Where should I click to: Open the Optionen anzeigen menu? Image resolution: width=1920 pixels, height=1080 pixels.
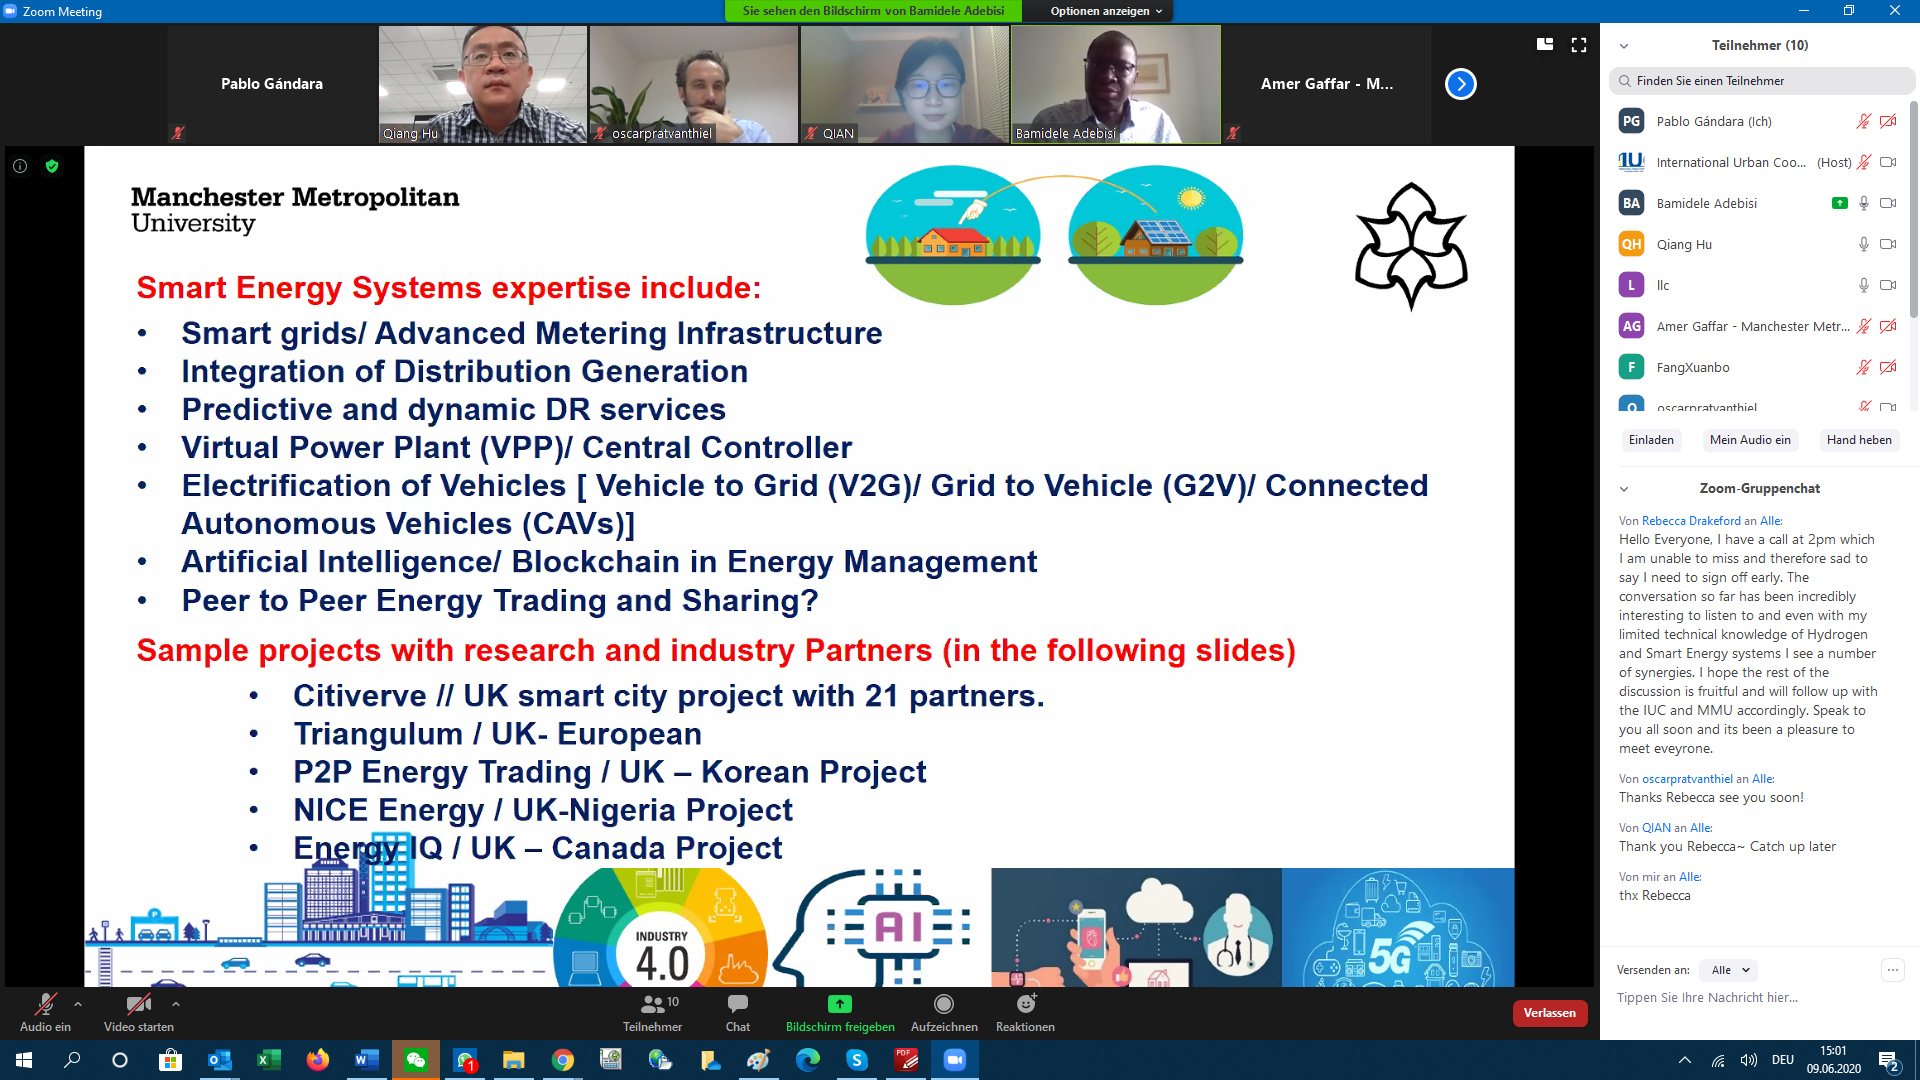pyautogui.click(x=1105, y=11)
